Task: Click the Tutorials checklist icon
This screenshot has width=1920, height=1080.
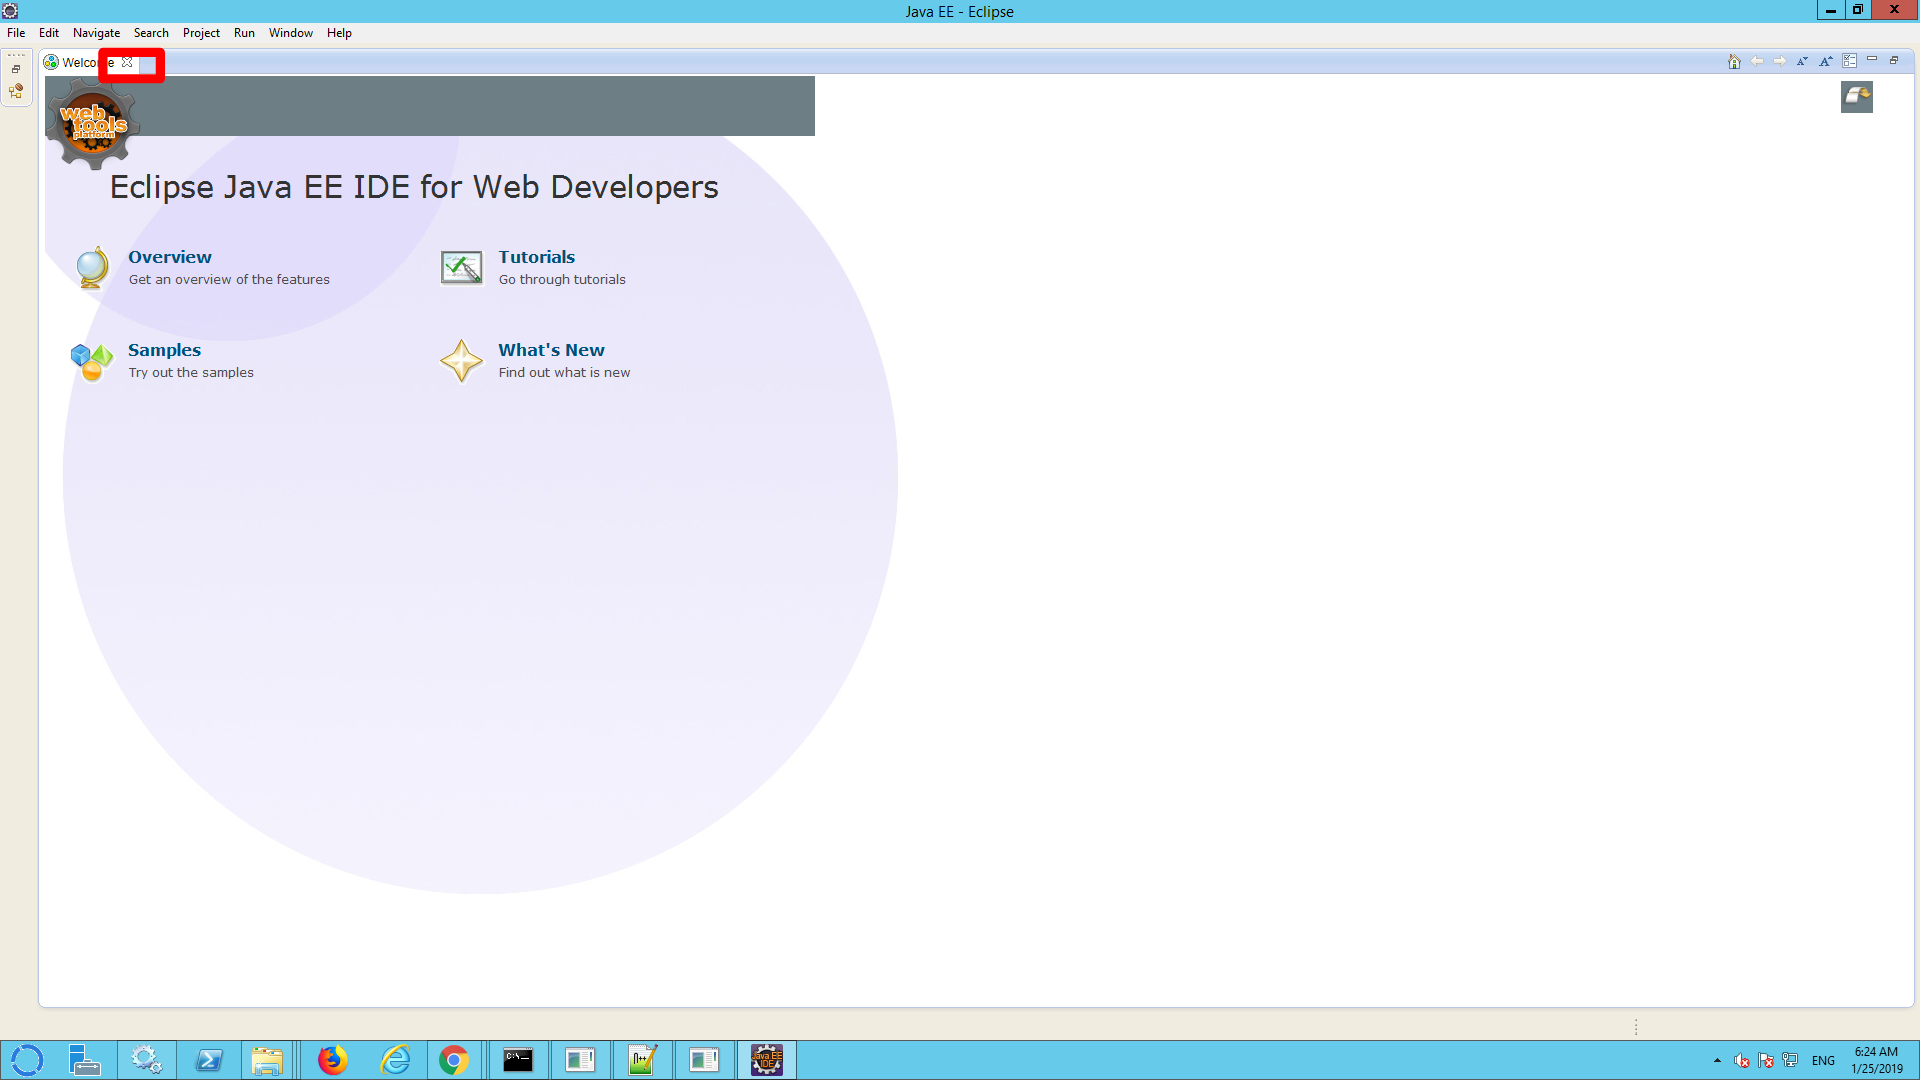Action: point(461,267)
